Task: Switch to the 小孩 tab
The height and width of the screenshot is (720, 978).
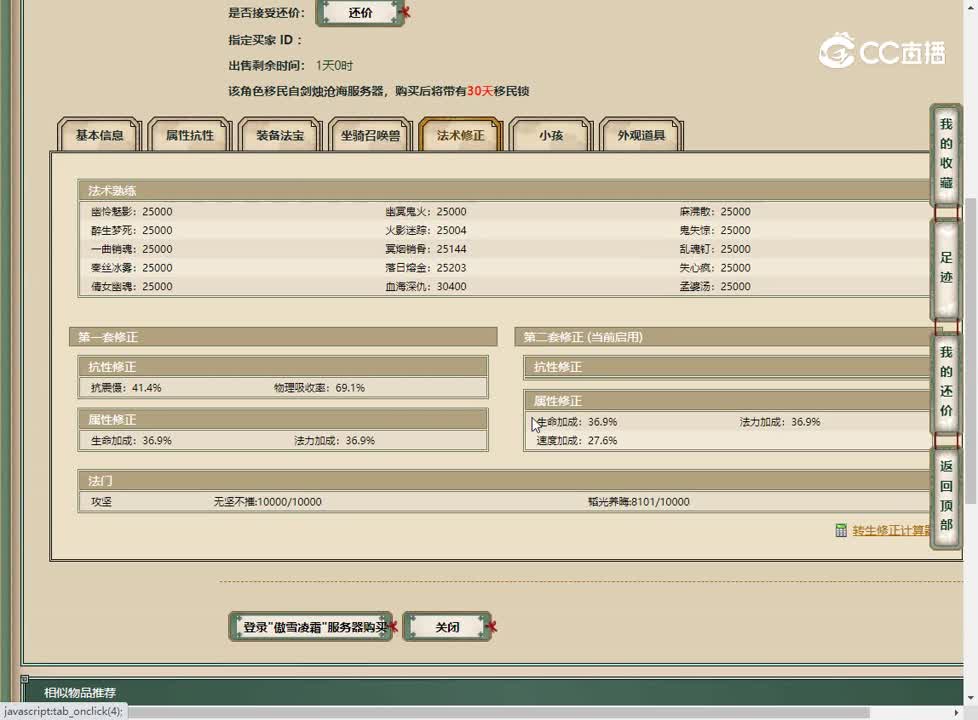Action: point(551,135)
